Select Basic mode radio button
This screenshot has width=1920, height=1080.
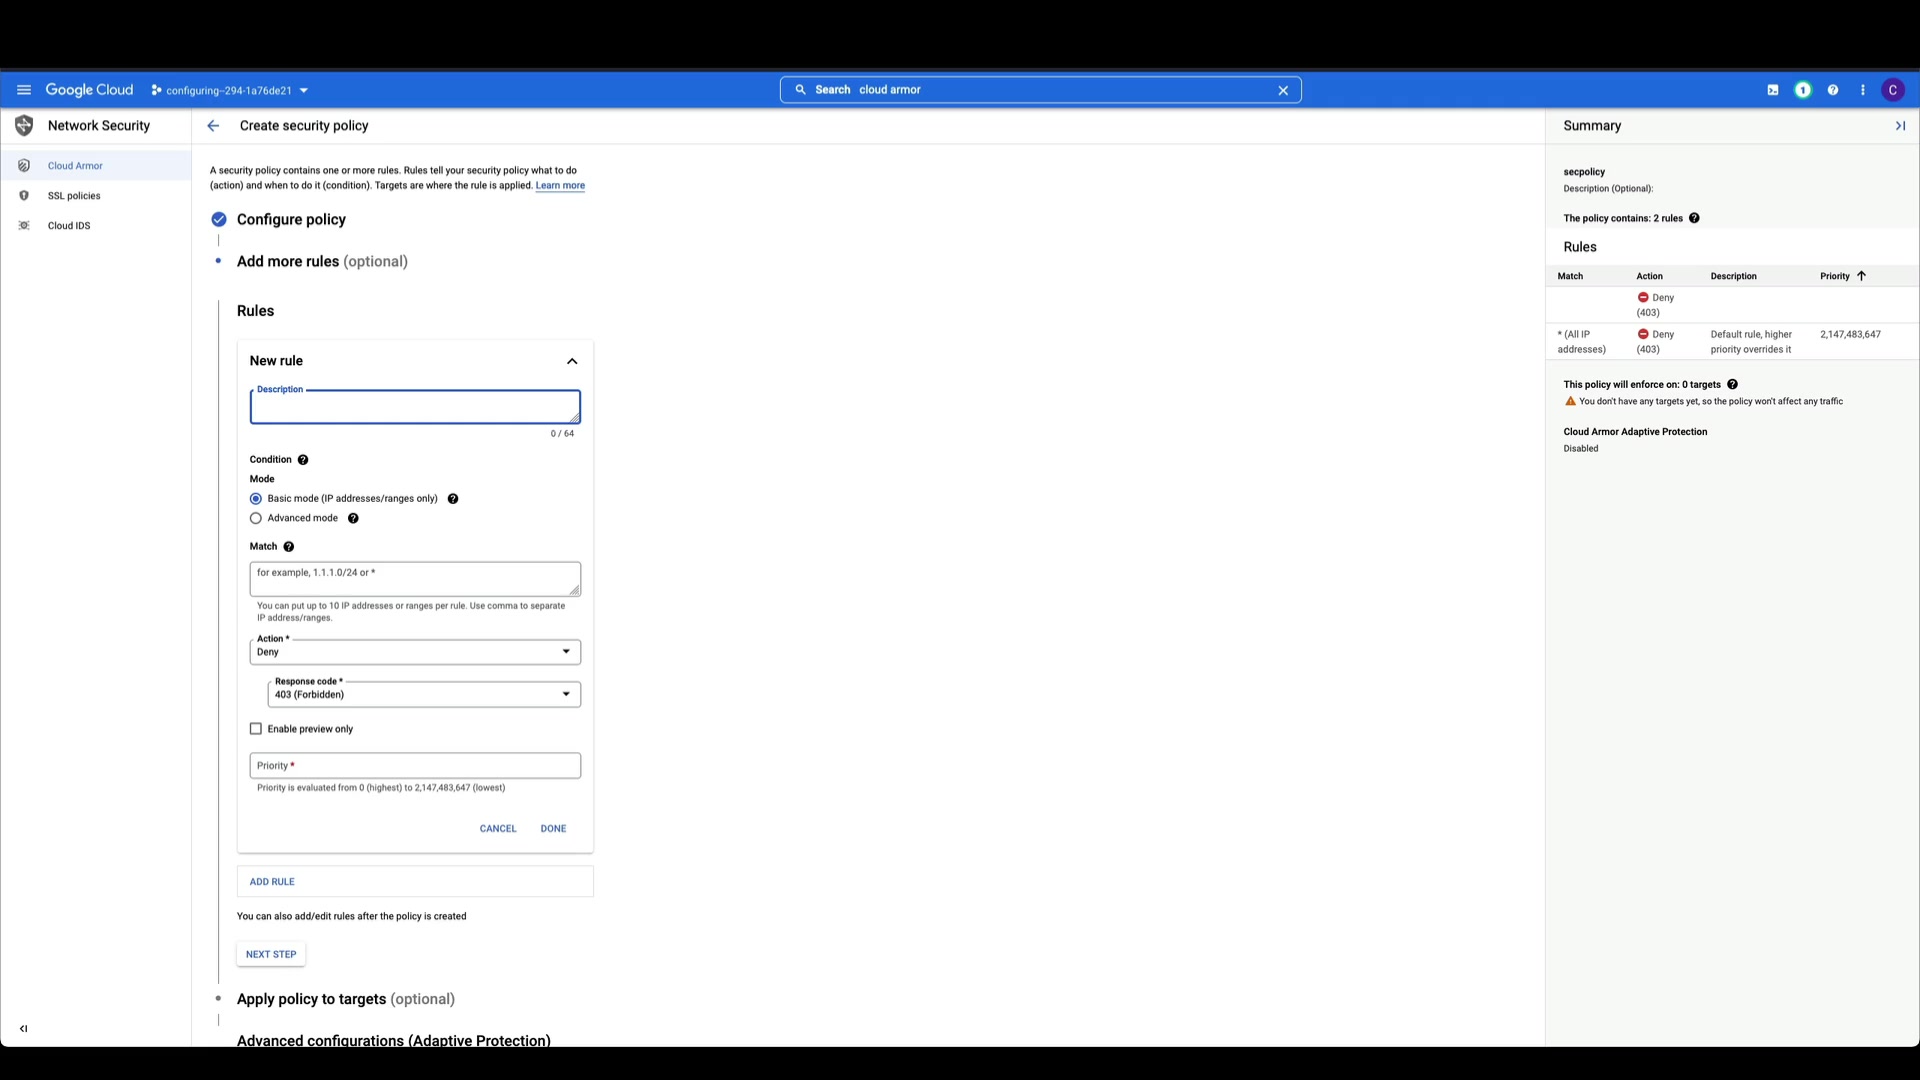pyautogui.click(x=256, y=499)
